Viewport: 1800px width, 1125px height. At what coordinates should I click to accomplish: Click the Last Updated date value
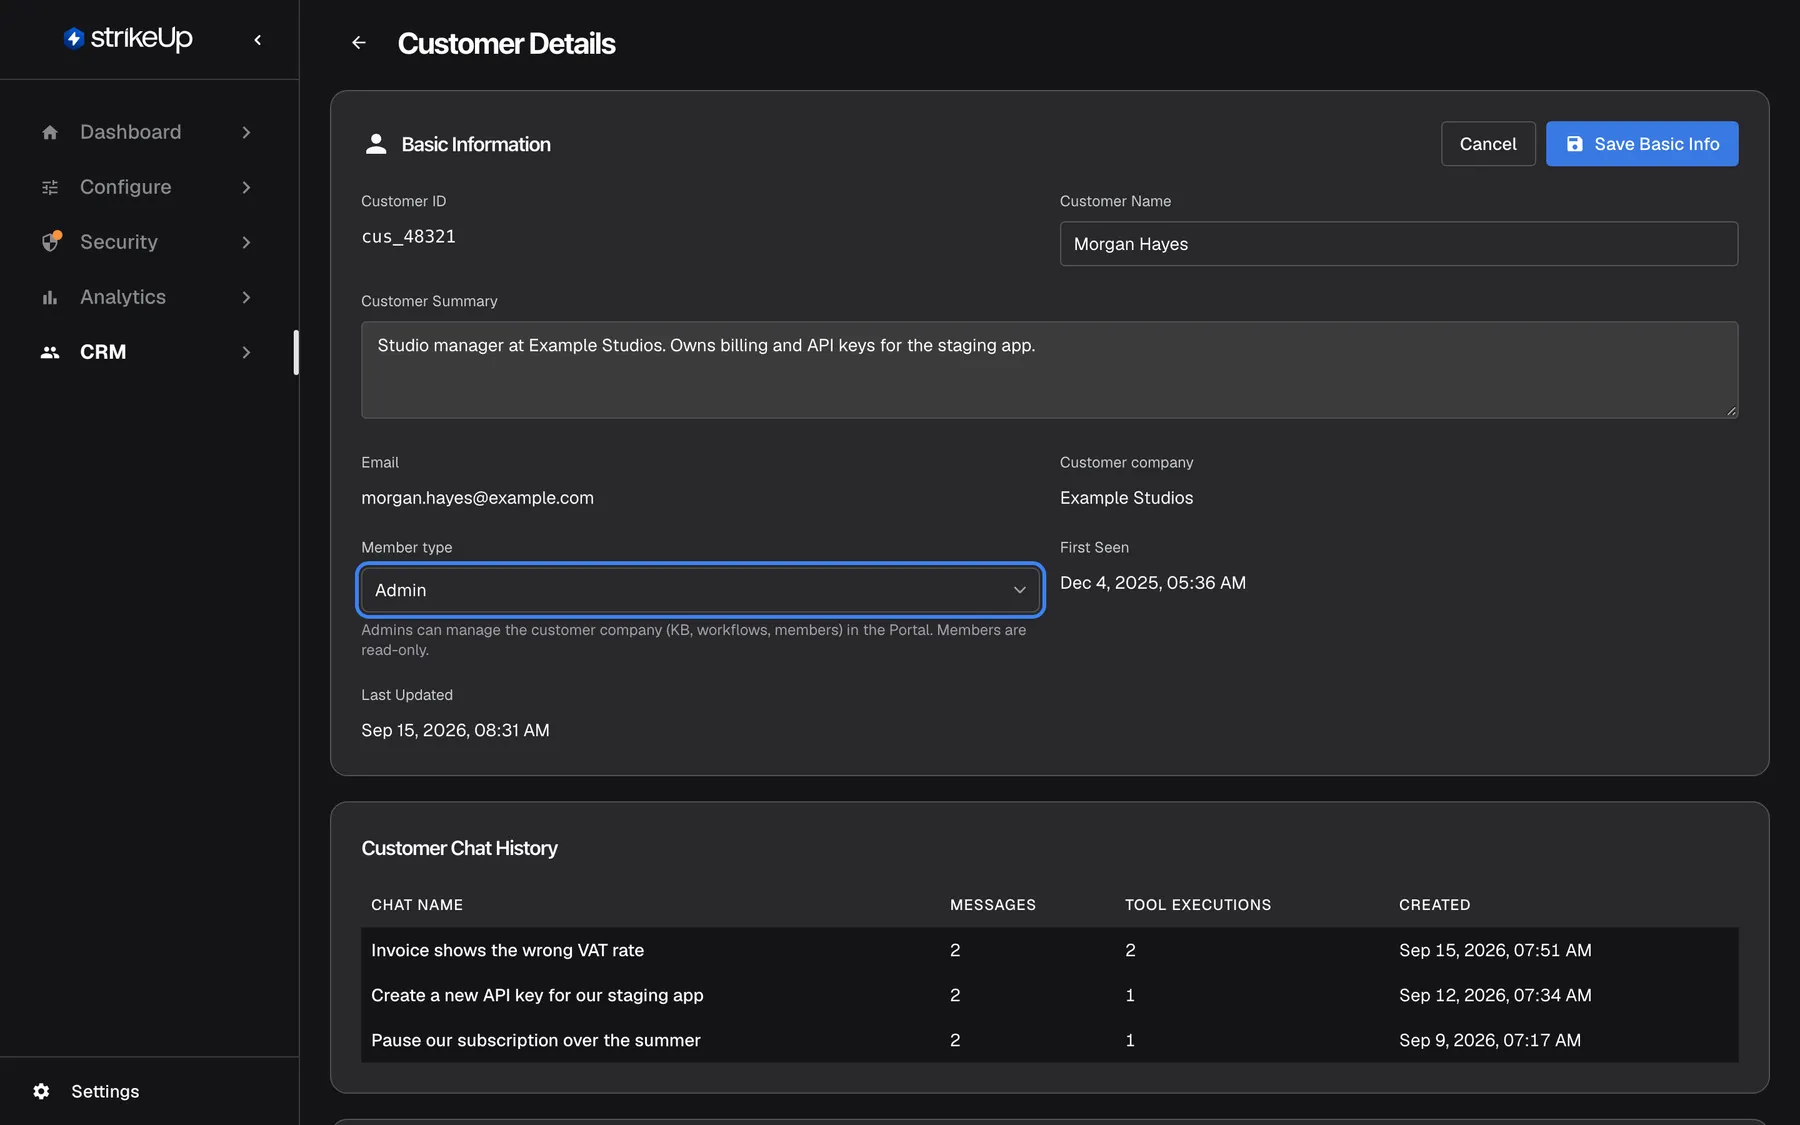pos(455,730)
